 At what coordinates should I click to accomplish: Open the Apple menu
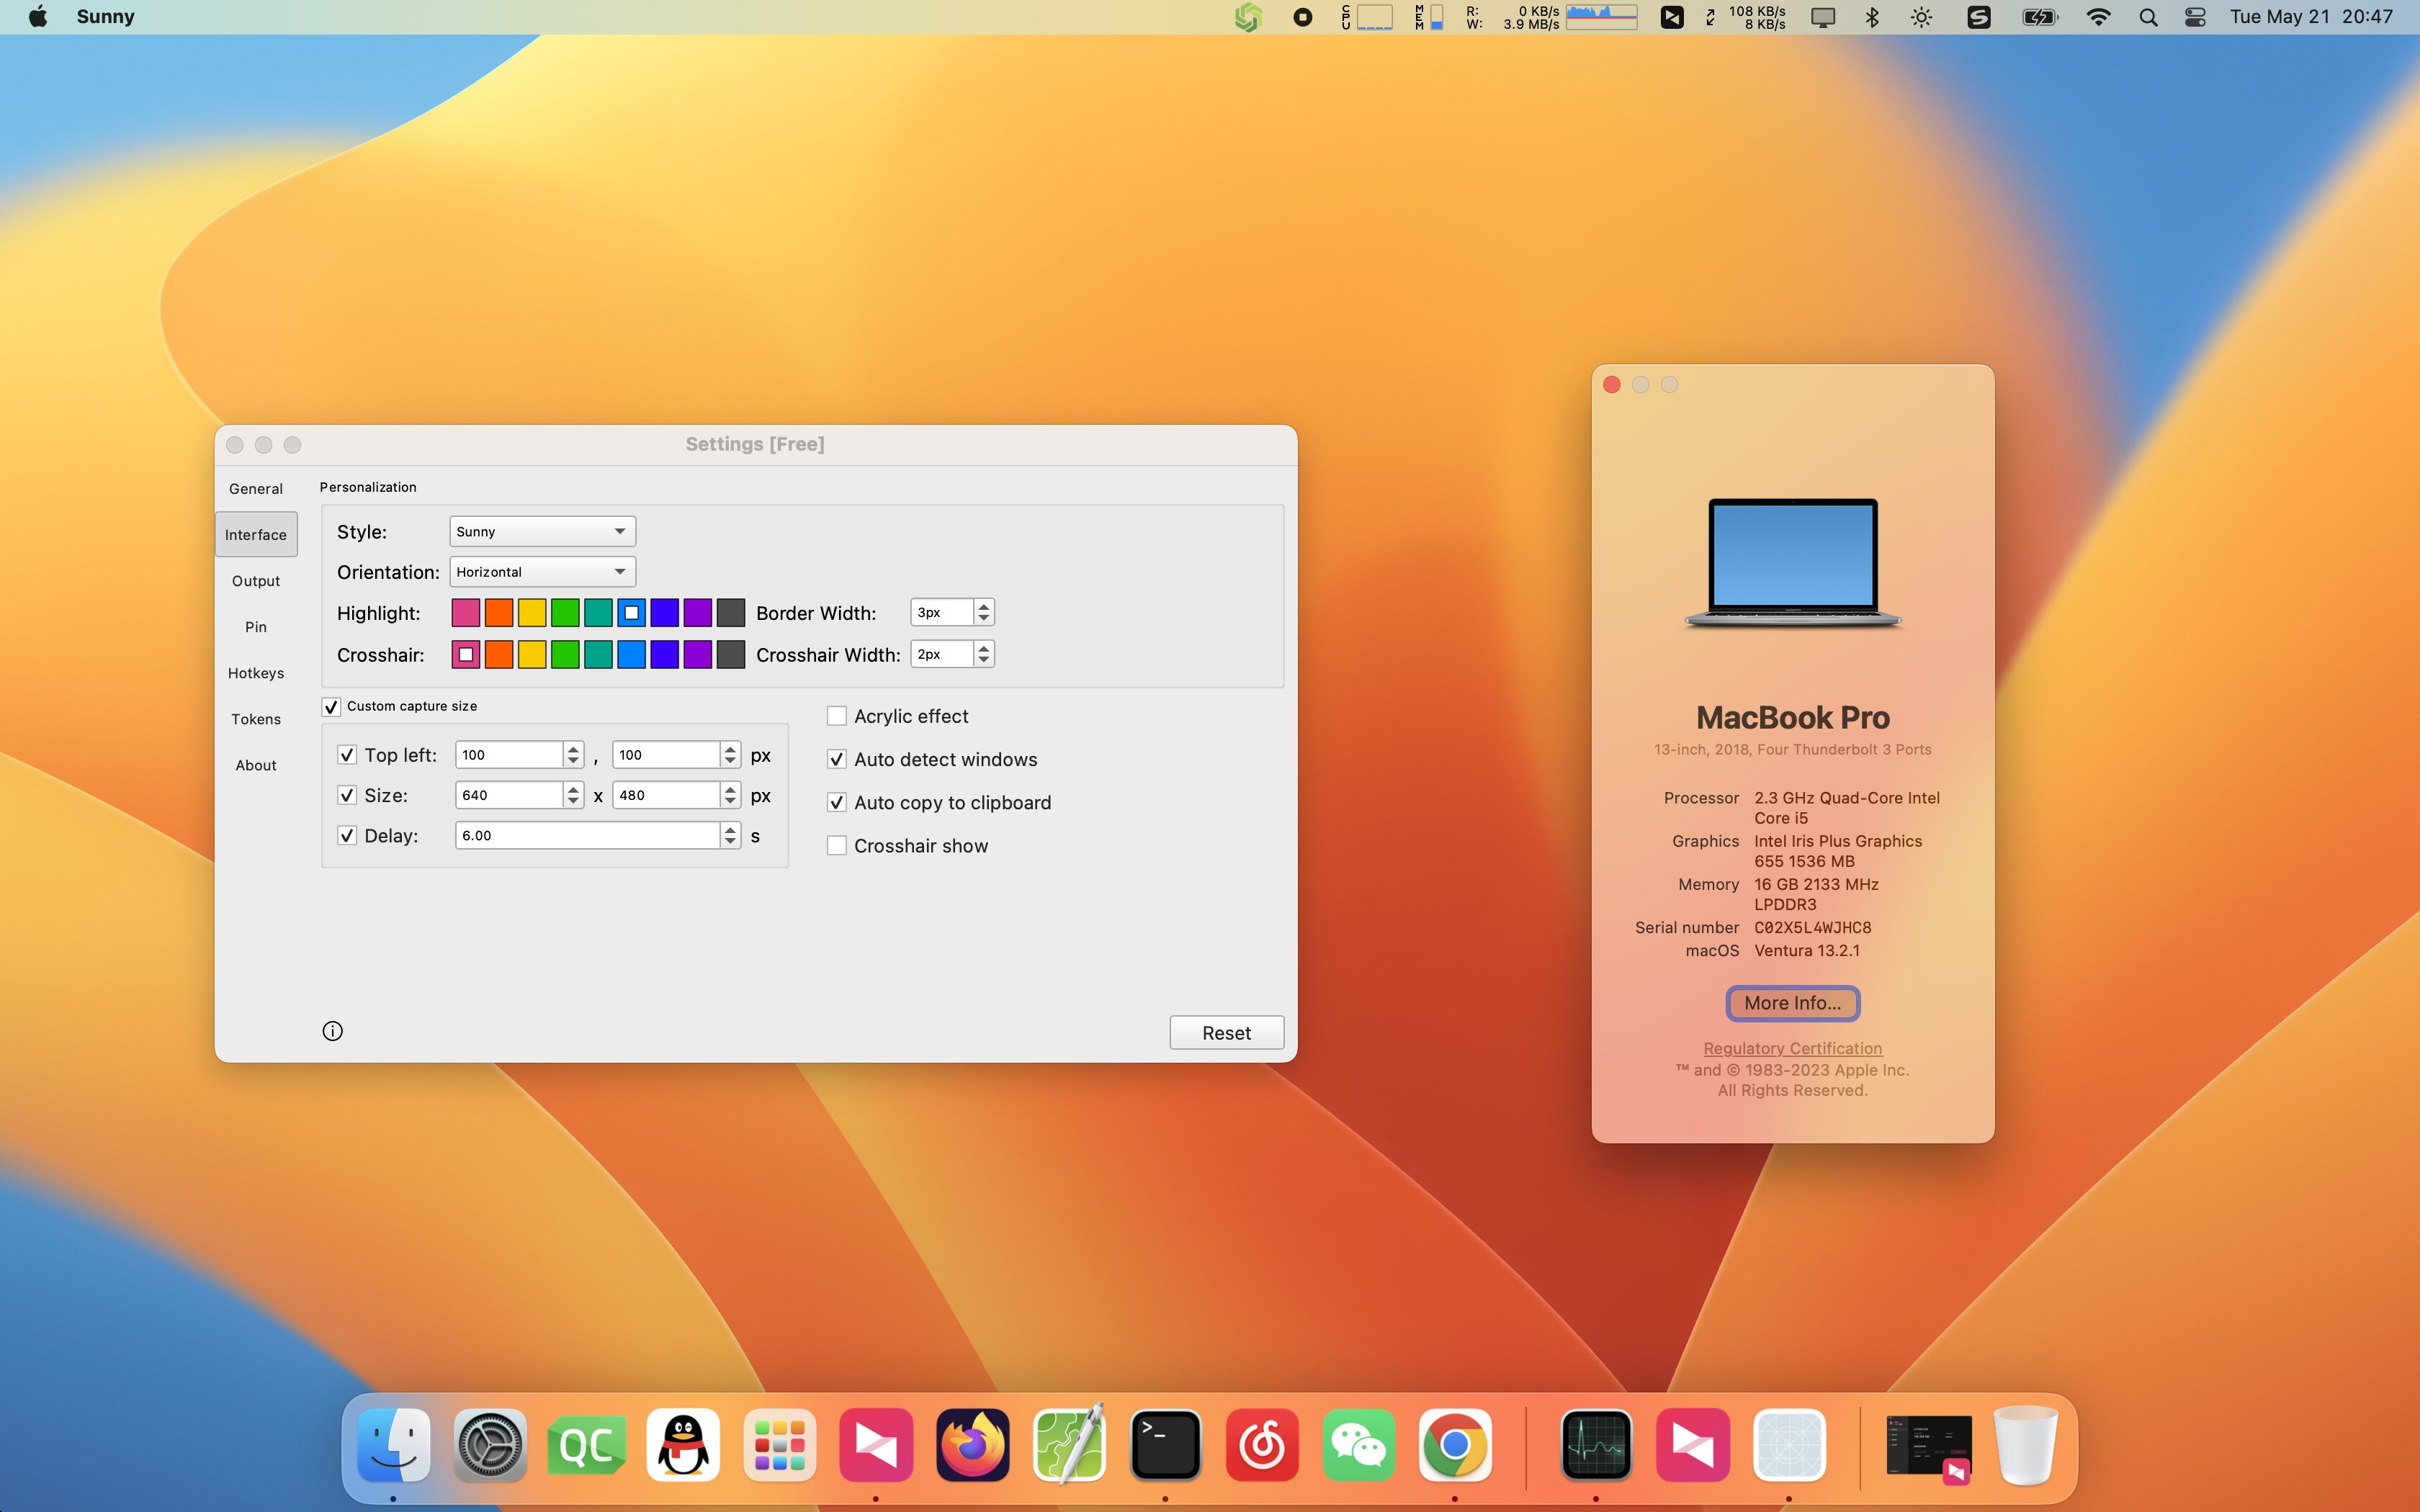point(38,17)
